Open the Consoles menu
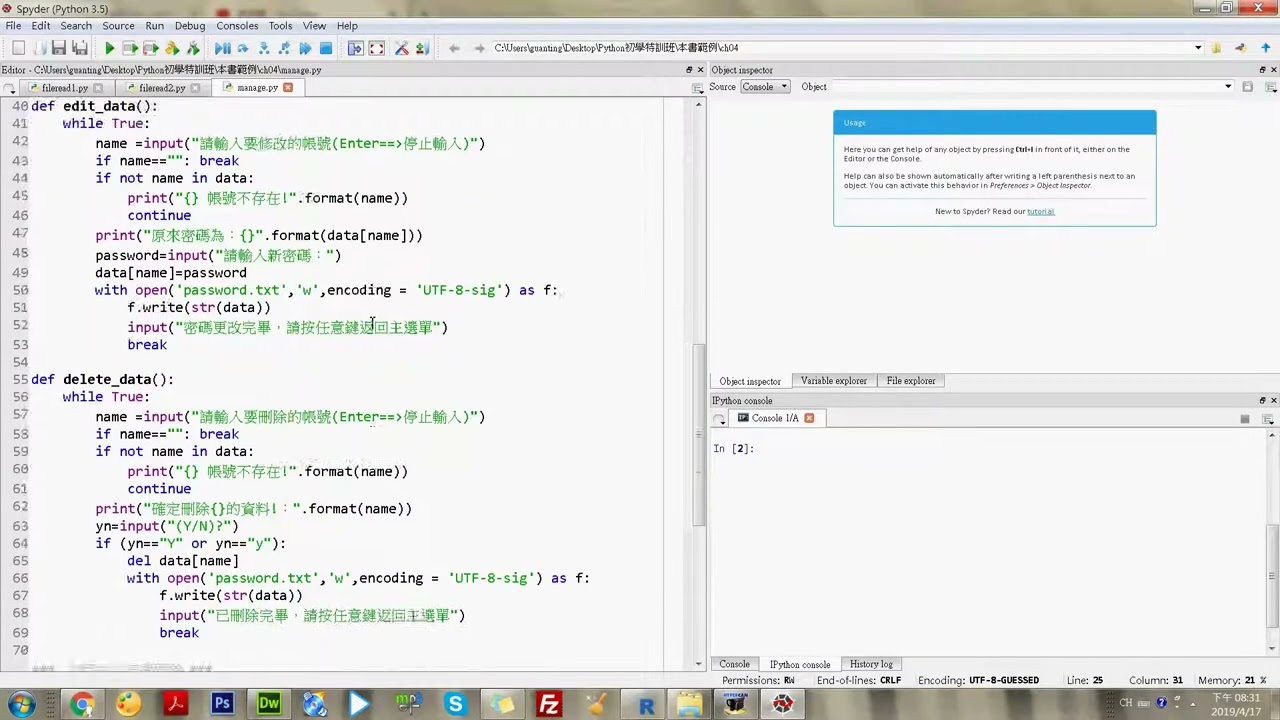Screen dimensions: 1280x720 coord(237,26)
